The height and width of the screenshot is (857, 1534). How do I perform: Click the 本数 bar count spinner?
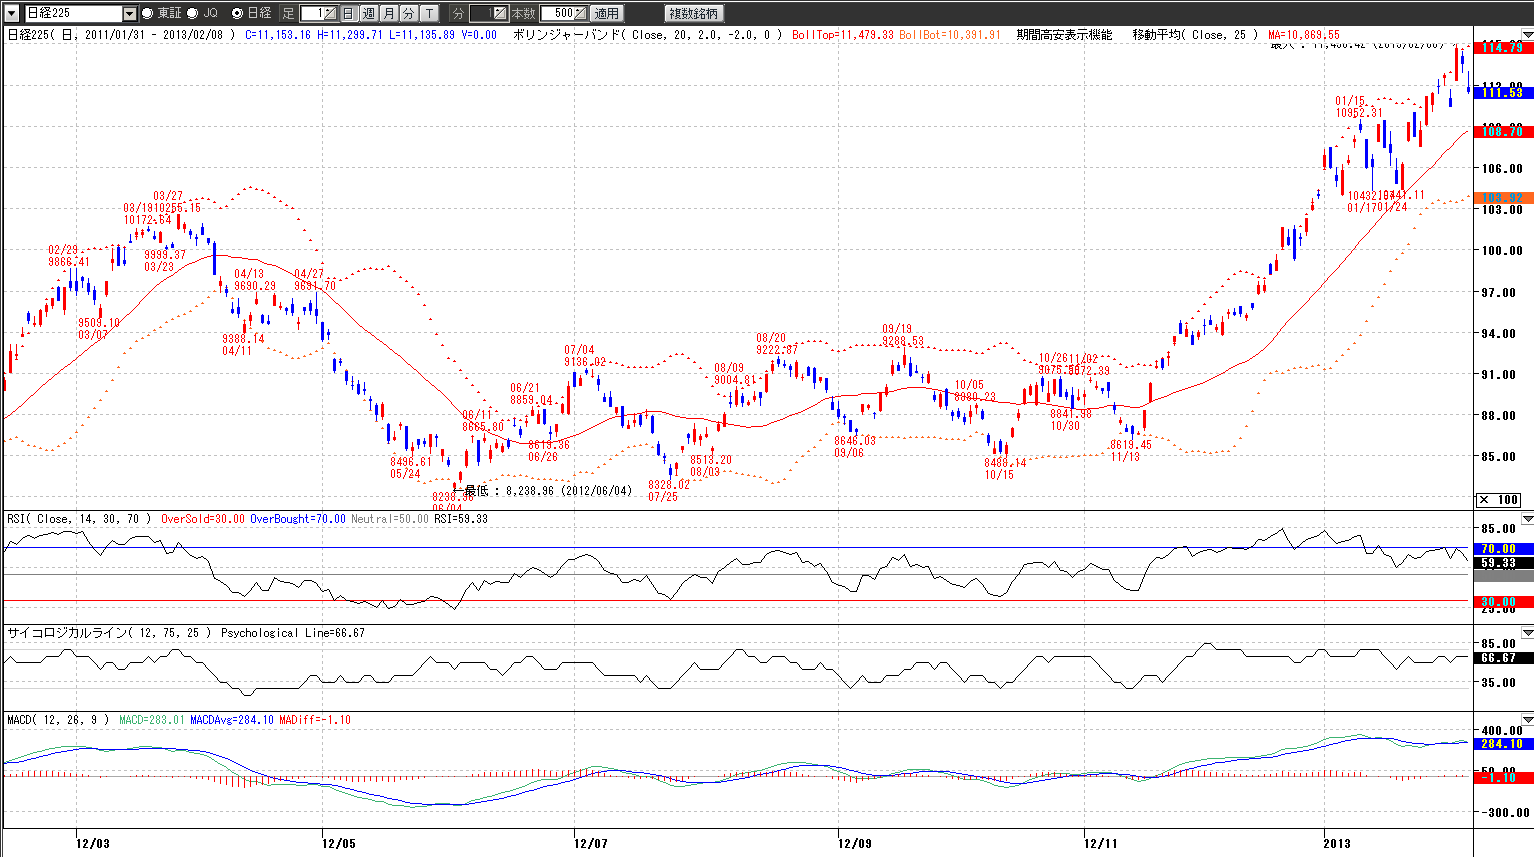tap(581, 13)
